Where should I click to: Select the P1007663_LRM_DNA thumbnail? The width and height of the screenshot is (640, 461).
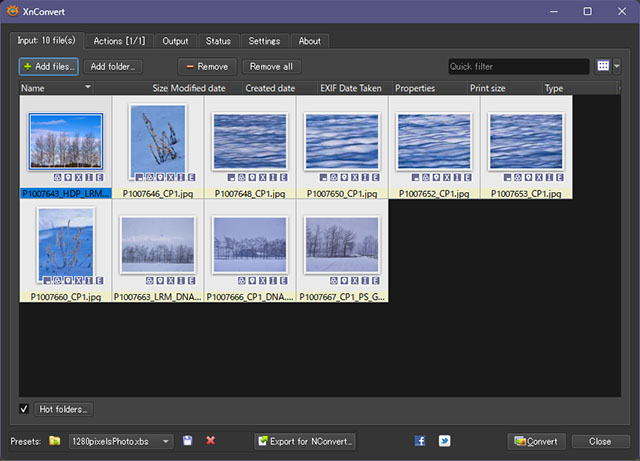158,245
